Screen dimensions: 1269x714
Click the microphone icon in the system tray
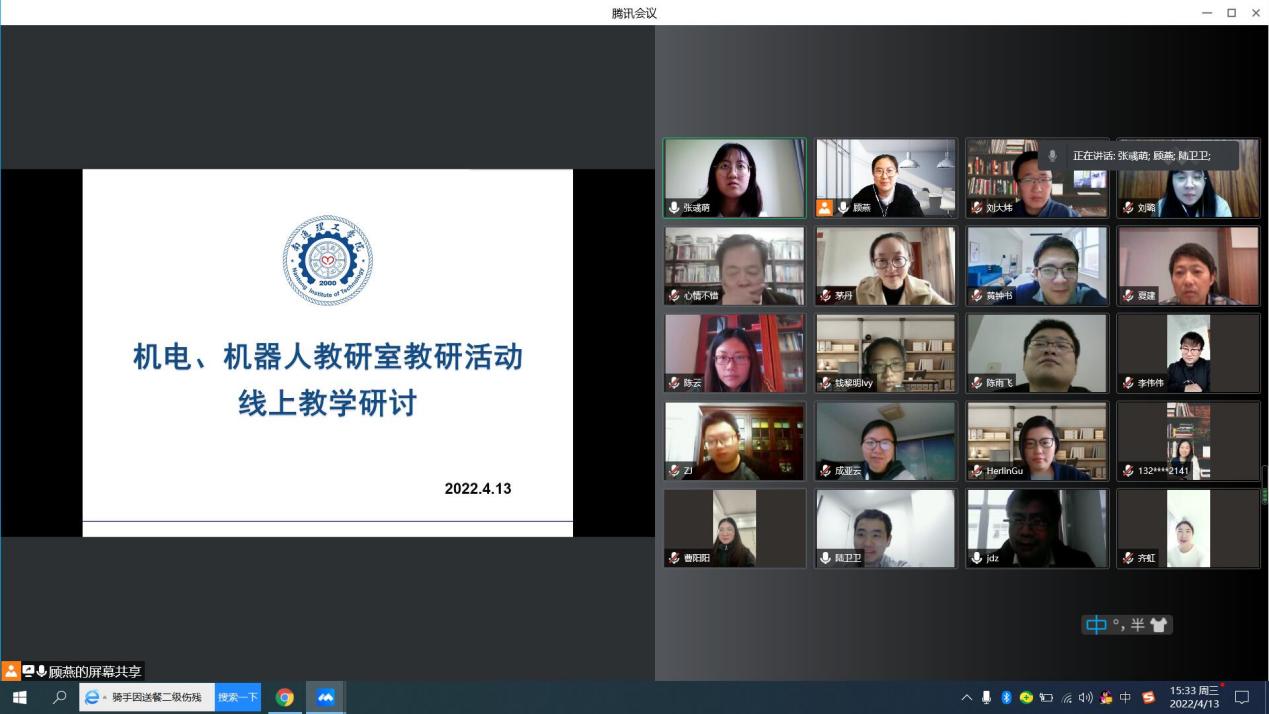click(x=987, y=697)
